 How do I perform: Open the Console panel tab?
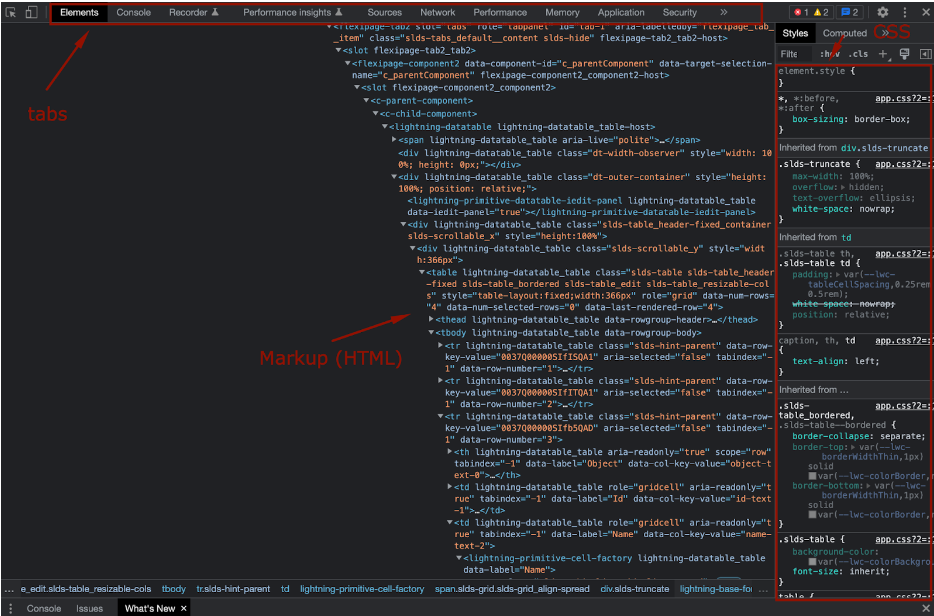pyautogui.click(x=133, y=13)
